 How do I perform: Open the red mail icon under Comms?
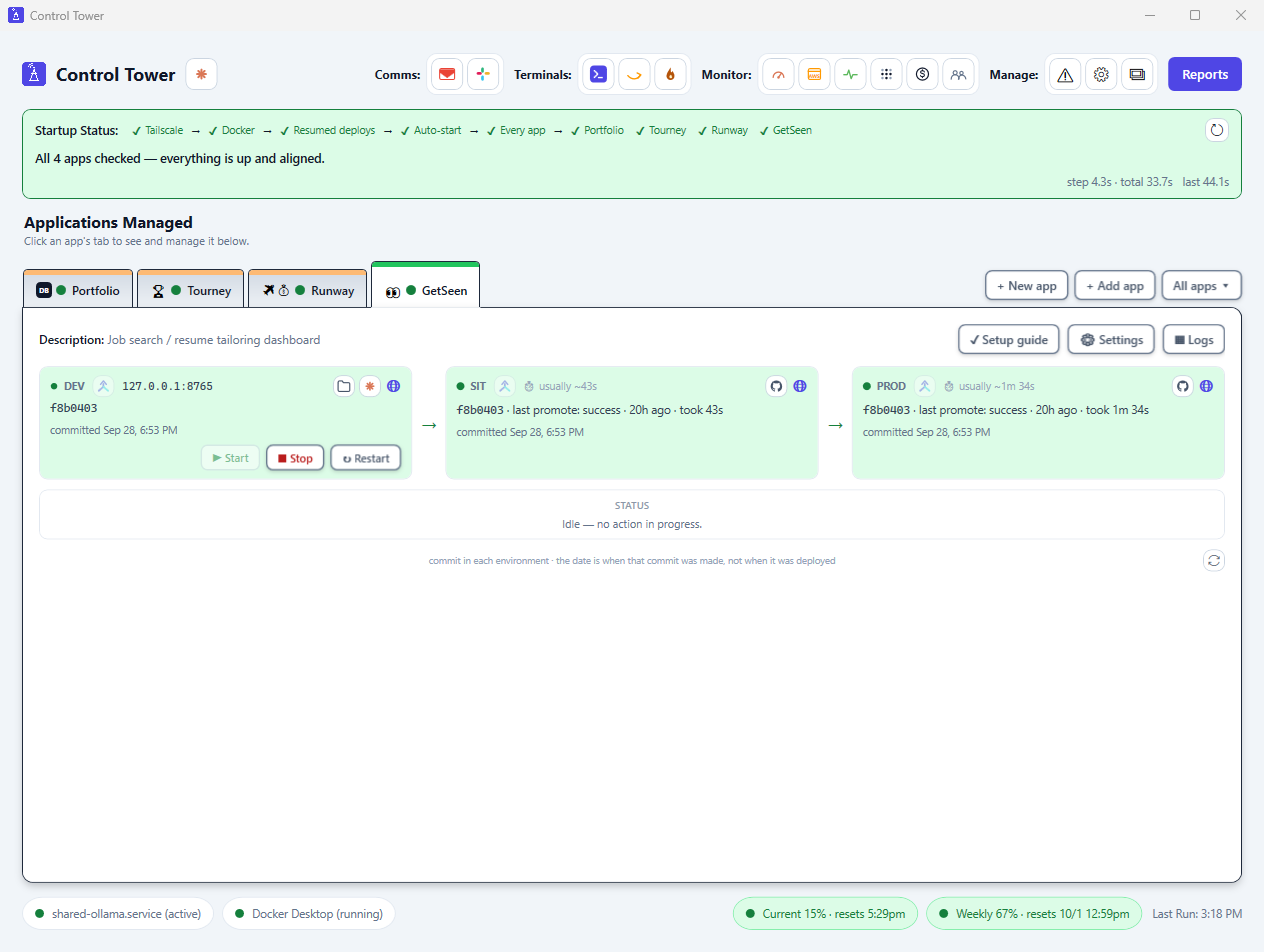[447, 74]
